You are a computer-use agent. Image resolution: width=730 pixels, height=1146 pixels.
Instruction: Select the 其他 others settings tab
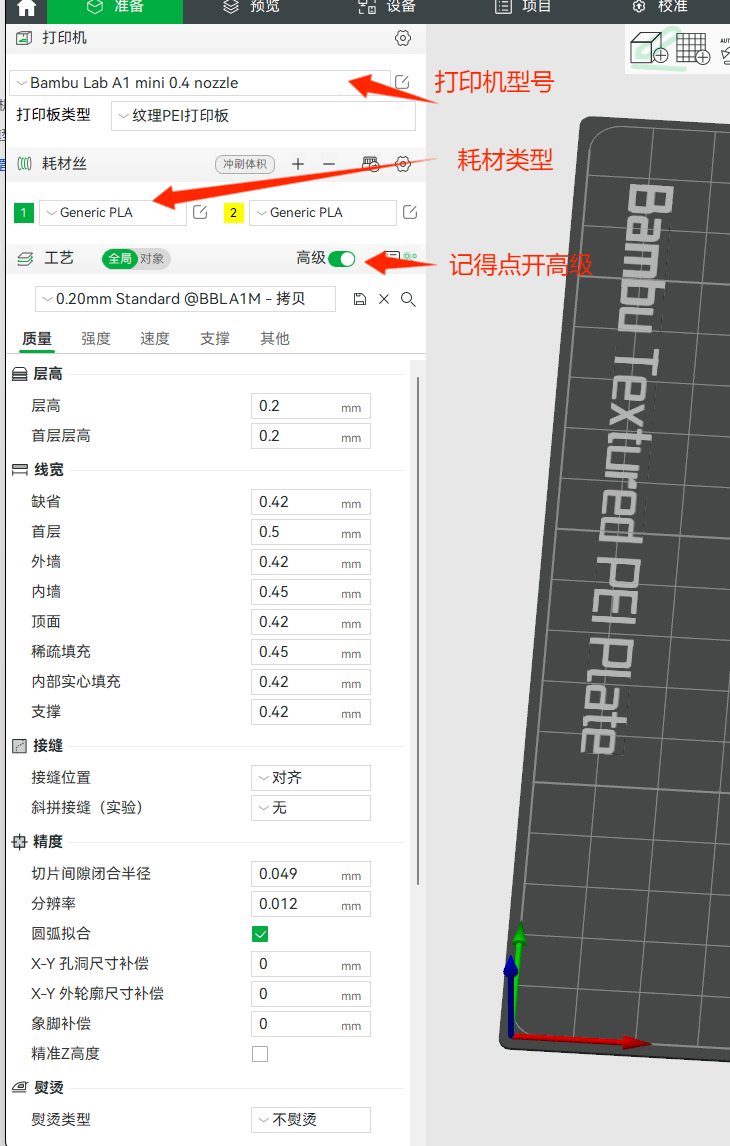[x=275, y=338]
